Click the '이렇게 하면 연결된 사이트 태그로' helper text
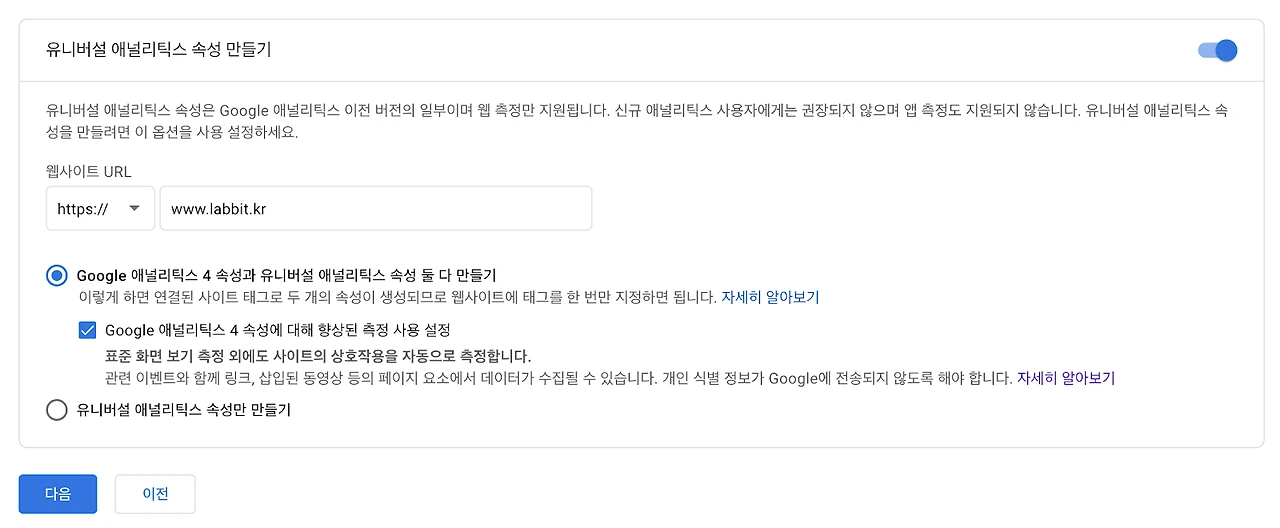 tap(398, 297)
